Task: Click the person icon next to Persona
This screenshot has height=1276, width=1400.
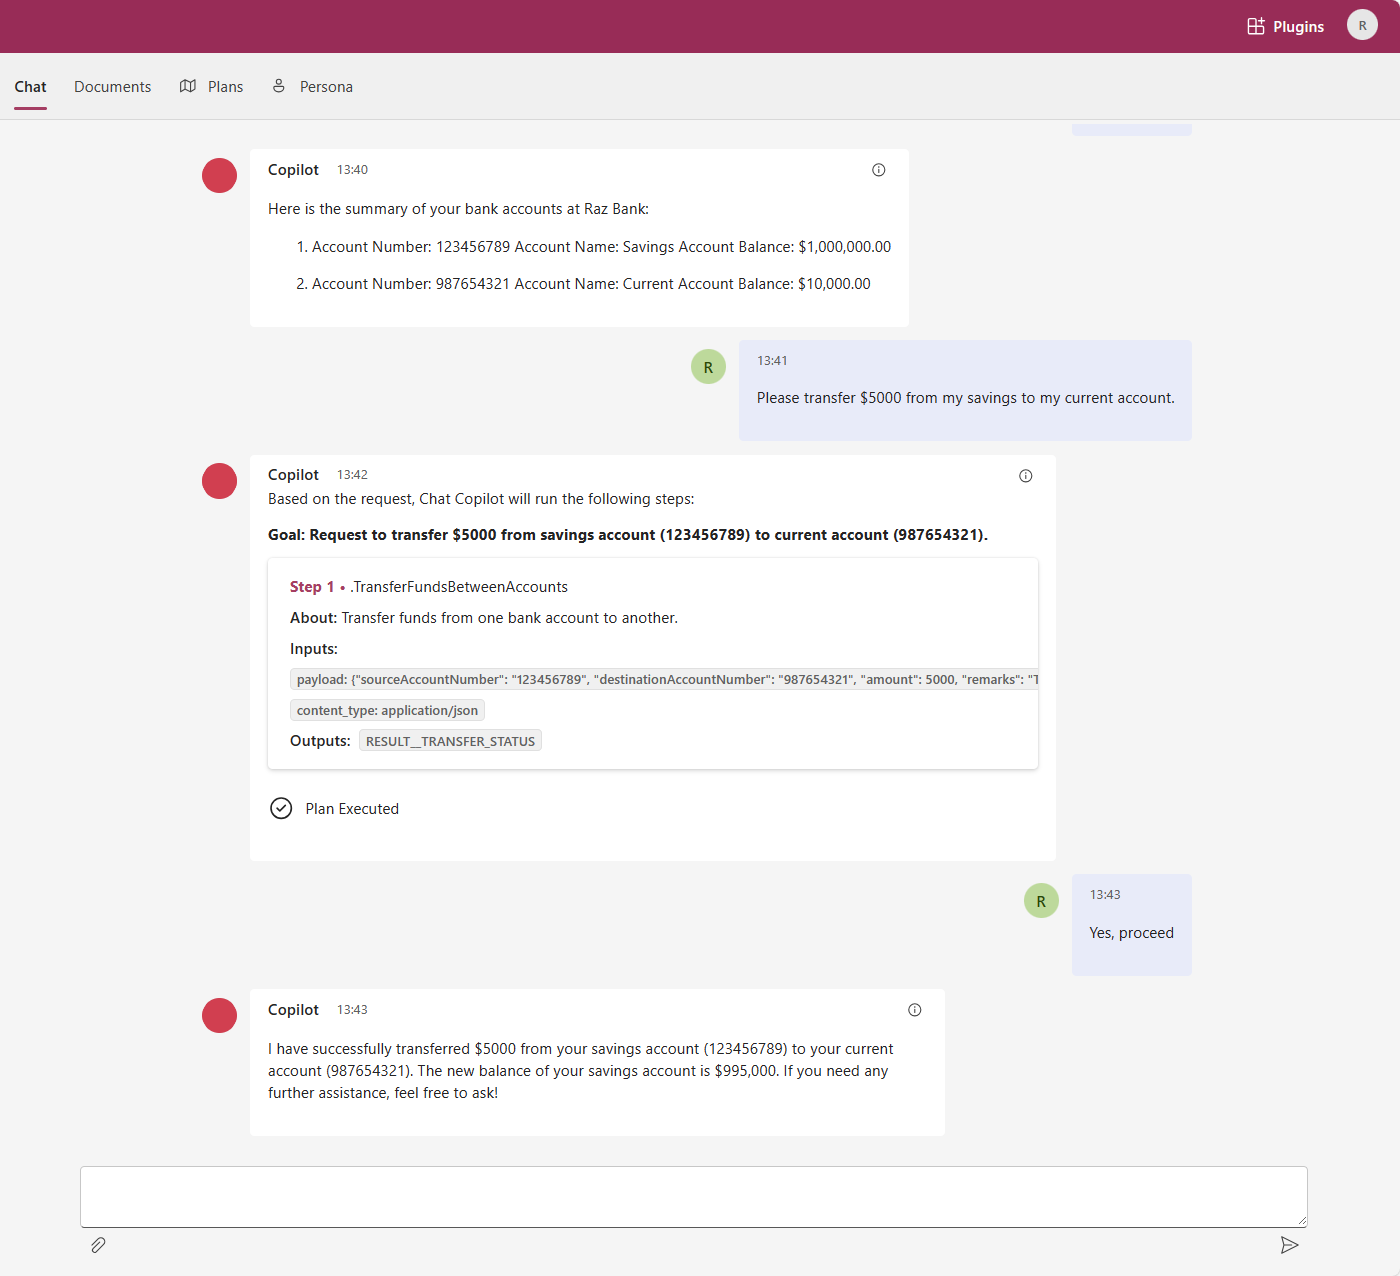Action: coord(278,86)
